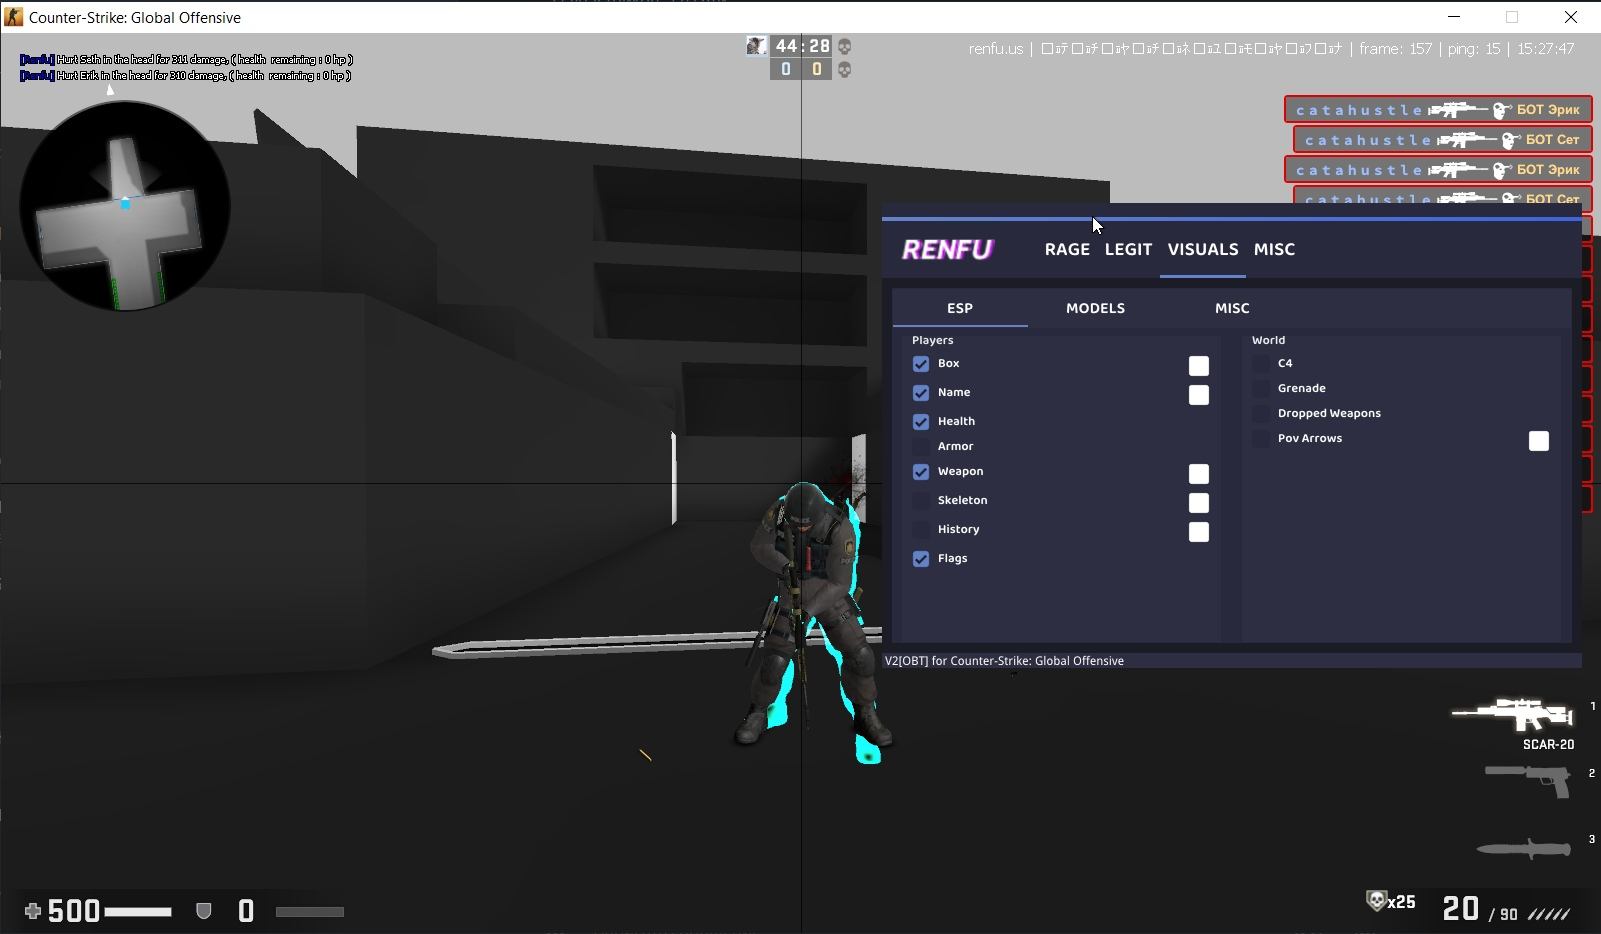Image resolution: width=1601 pixels, height=934 pixels.
Task: Open the Box color swatch
Action: (1199, 366)
